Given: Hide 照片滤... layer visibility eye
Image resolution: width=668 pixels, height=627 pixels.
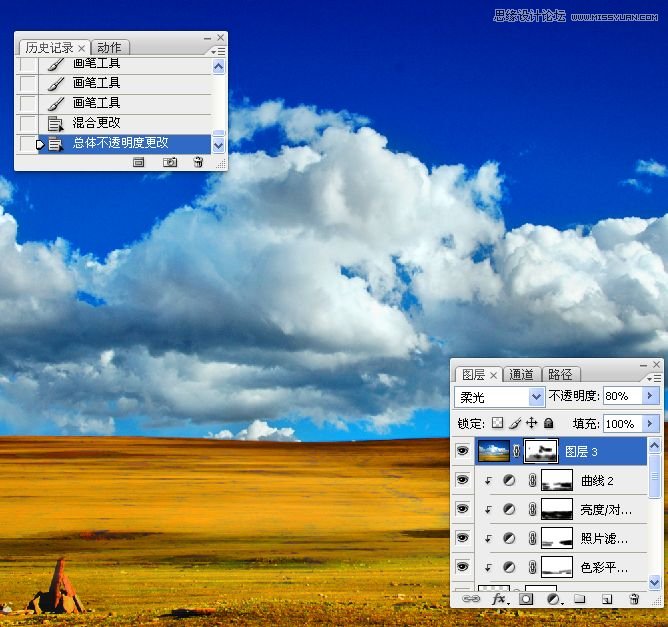Looking at the screenshot, I should (x=462, y=538).
